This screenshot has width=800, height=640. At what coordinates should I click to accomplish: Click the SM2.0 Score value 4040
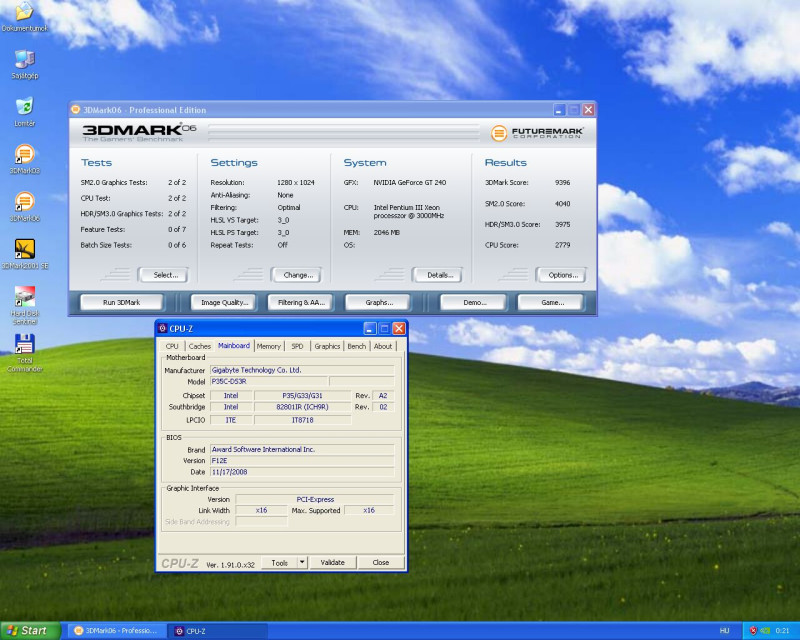tap(562, 204)
